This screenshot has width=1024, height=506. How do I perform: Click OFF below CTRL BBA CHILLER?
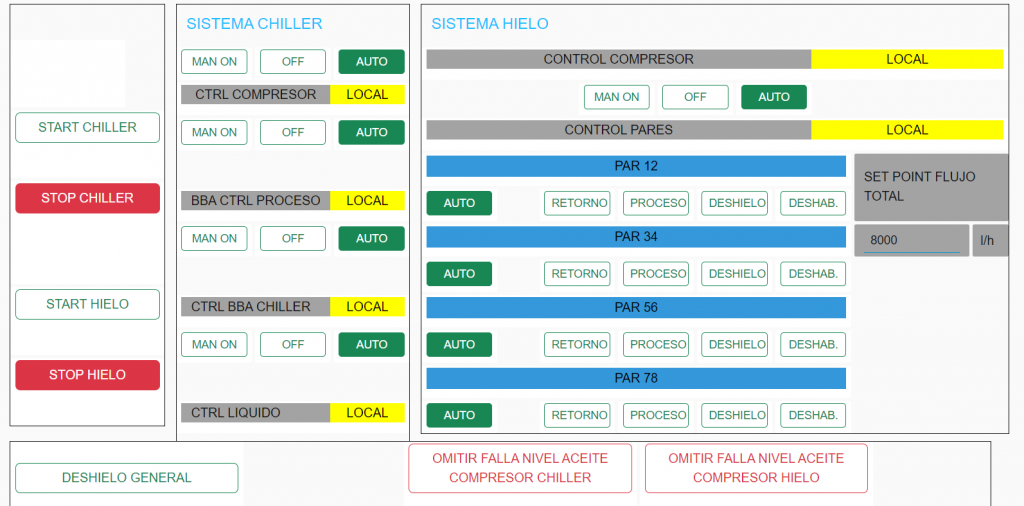tap(292, 345)
